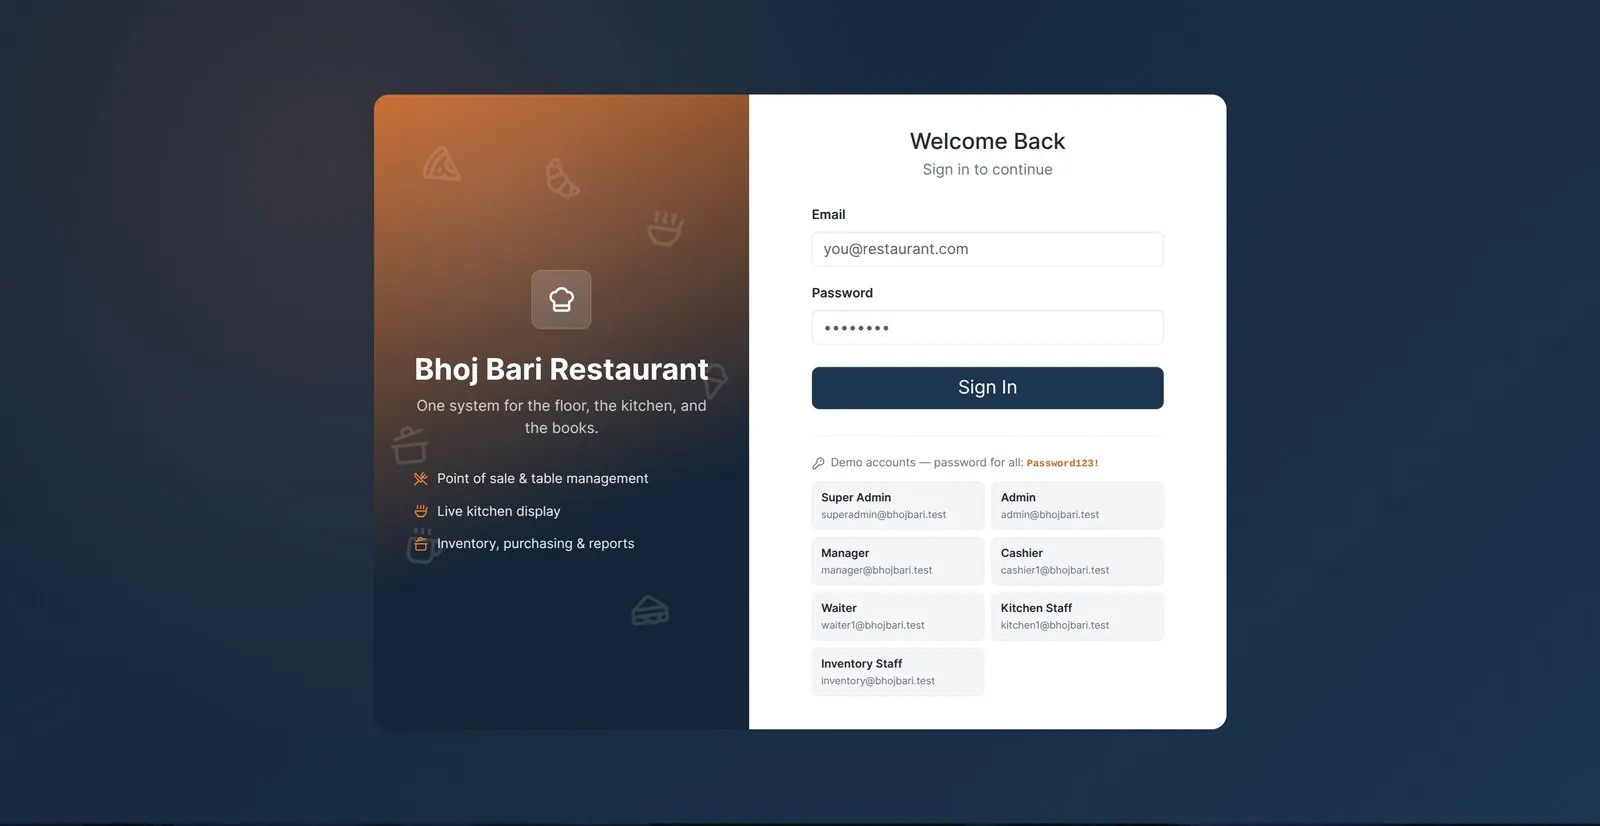The width and height of the screenshot is (1600, 826).
Task: Focus the Email input field
Action: click(x=987, y=249)
